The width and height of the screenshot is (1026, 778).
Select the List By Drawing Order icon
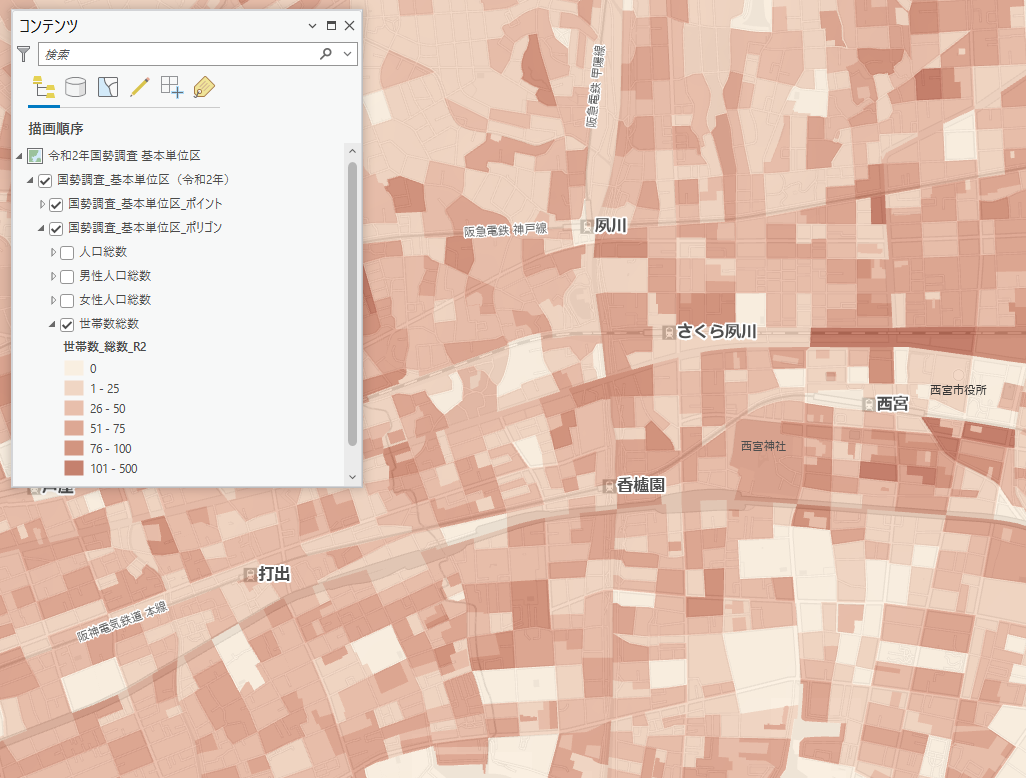(43, 87)
